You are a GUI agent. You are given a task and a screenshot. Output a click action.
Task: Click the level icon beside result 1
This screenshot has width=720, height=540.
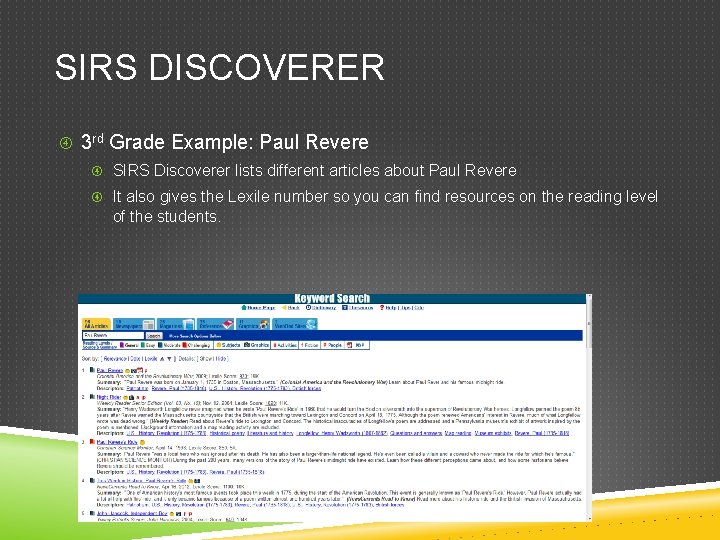pos(92,370)
